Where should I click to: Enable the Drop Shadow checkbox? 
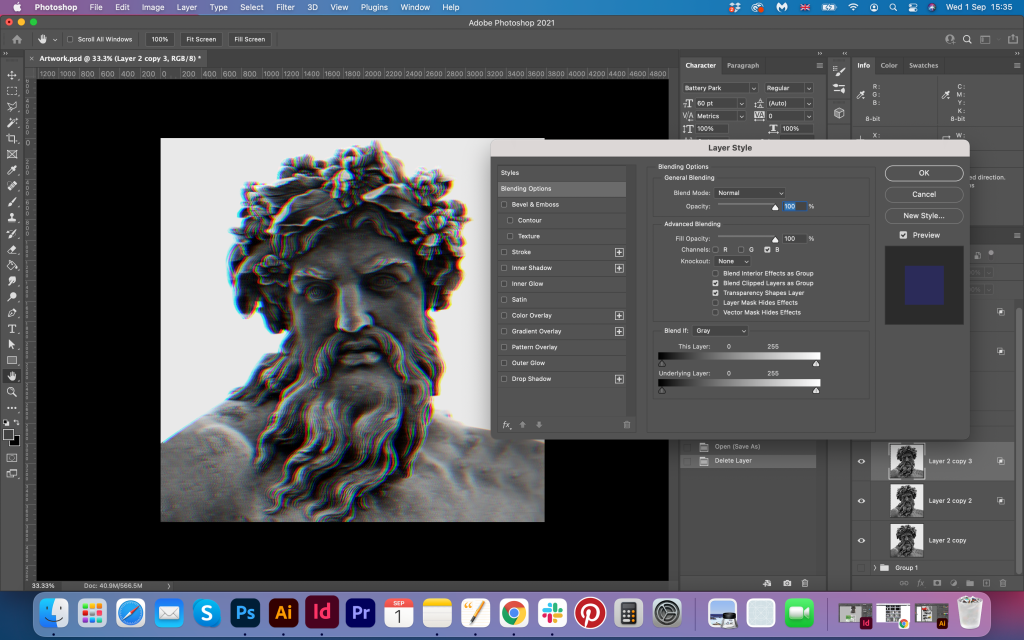(504, 379)
